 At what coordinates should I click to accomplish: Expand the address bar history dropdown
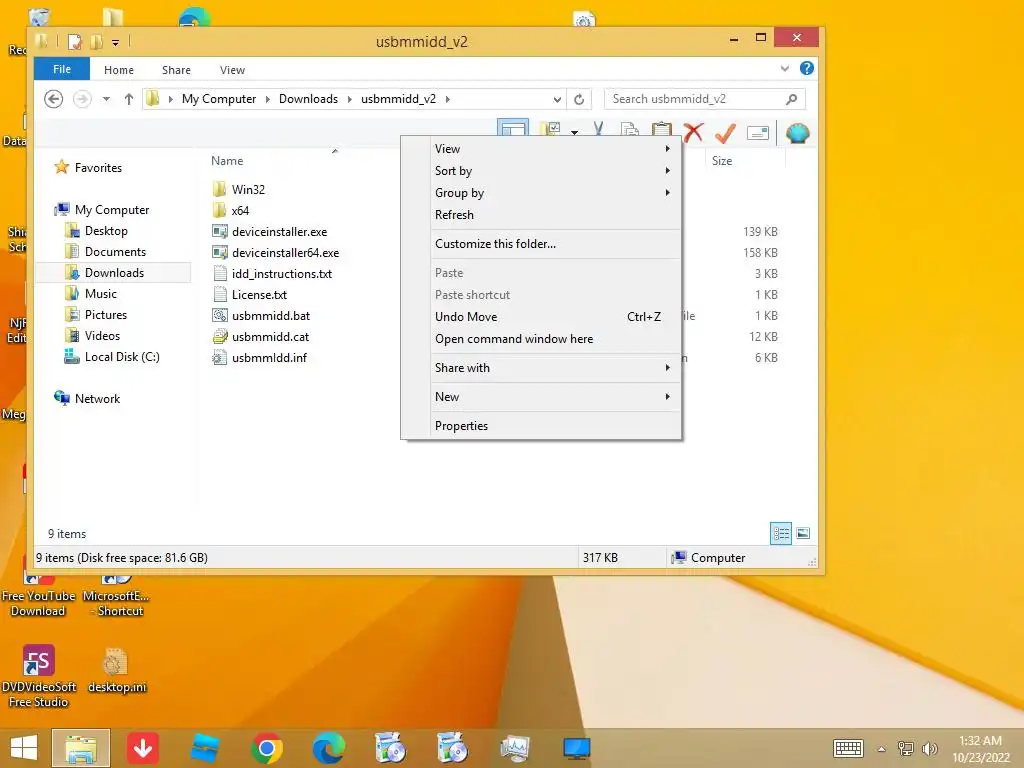point(557,99)
